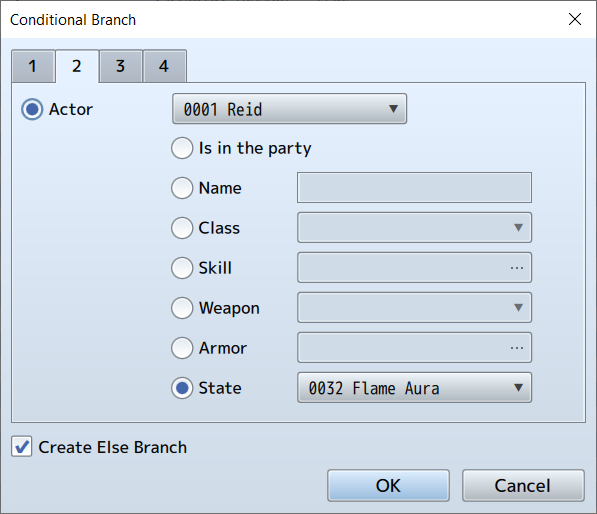Choose the Is in the party option
Image resolution: width=597 pixels, height=514 pixels.
pyautogui.click(x=182, y=148)
